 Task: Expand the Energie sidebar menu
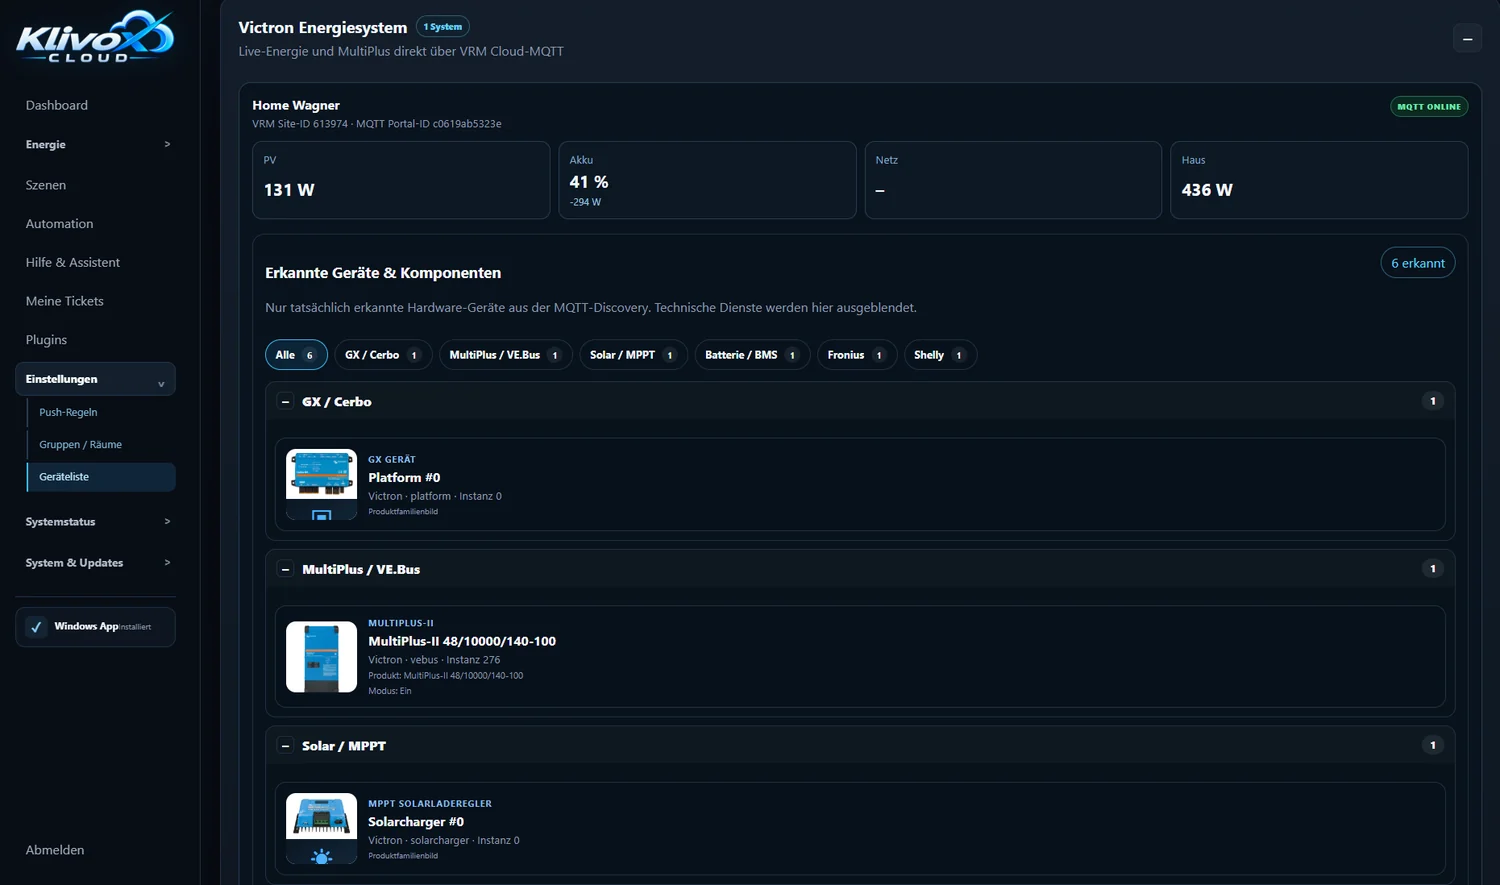[95, 144]
